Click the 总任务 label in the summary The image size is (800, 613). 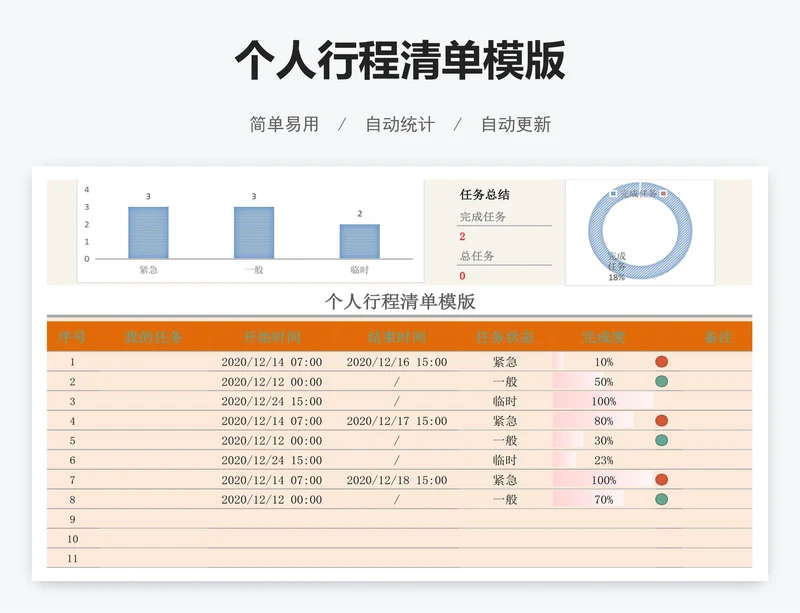point(477,256)
